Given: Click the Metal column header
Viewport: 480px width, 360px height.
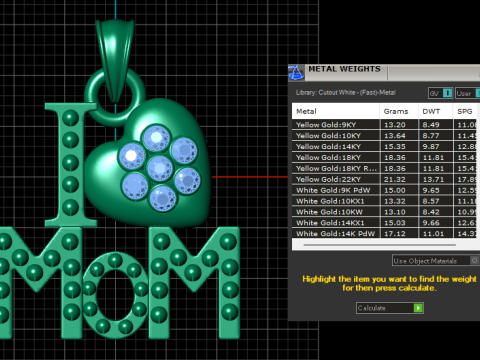Looking at the screenshot, I should click(336, 111).
